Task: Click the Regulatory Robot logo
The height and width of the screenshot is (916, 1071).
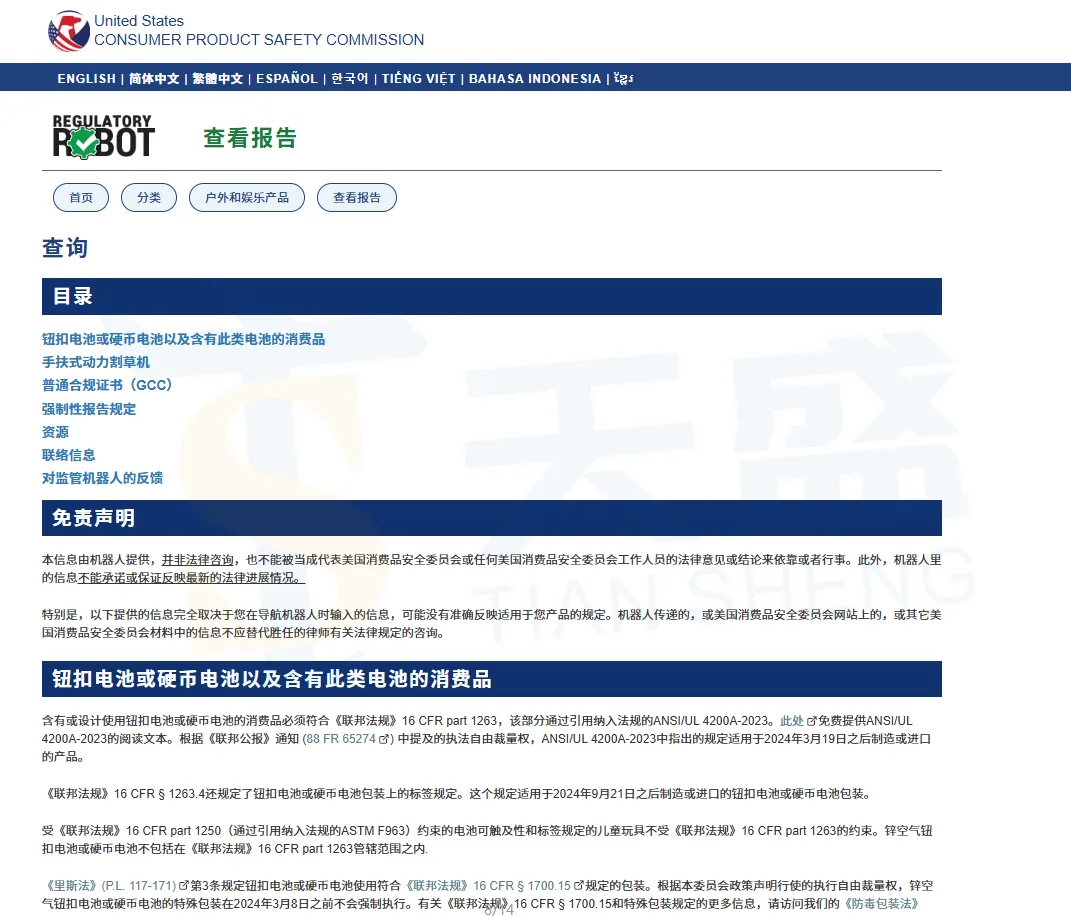Action: point(103,137)
